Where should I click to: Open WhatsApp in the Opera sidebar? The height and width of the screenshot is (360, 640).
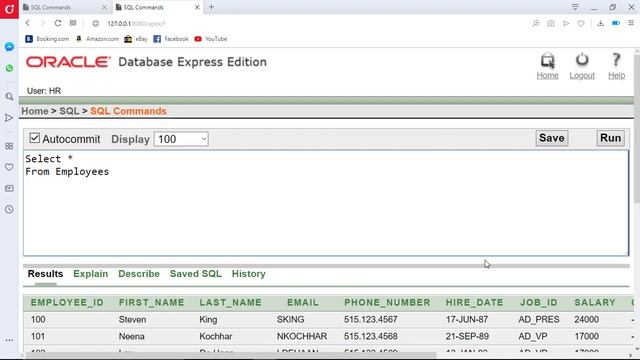click(9, 68)
